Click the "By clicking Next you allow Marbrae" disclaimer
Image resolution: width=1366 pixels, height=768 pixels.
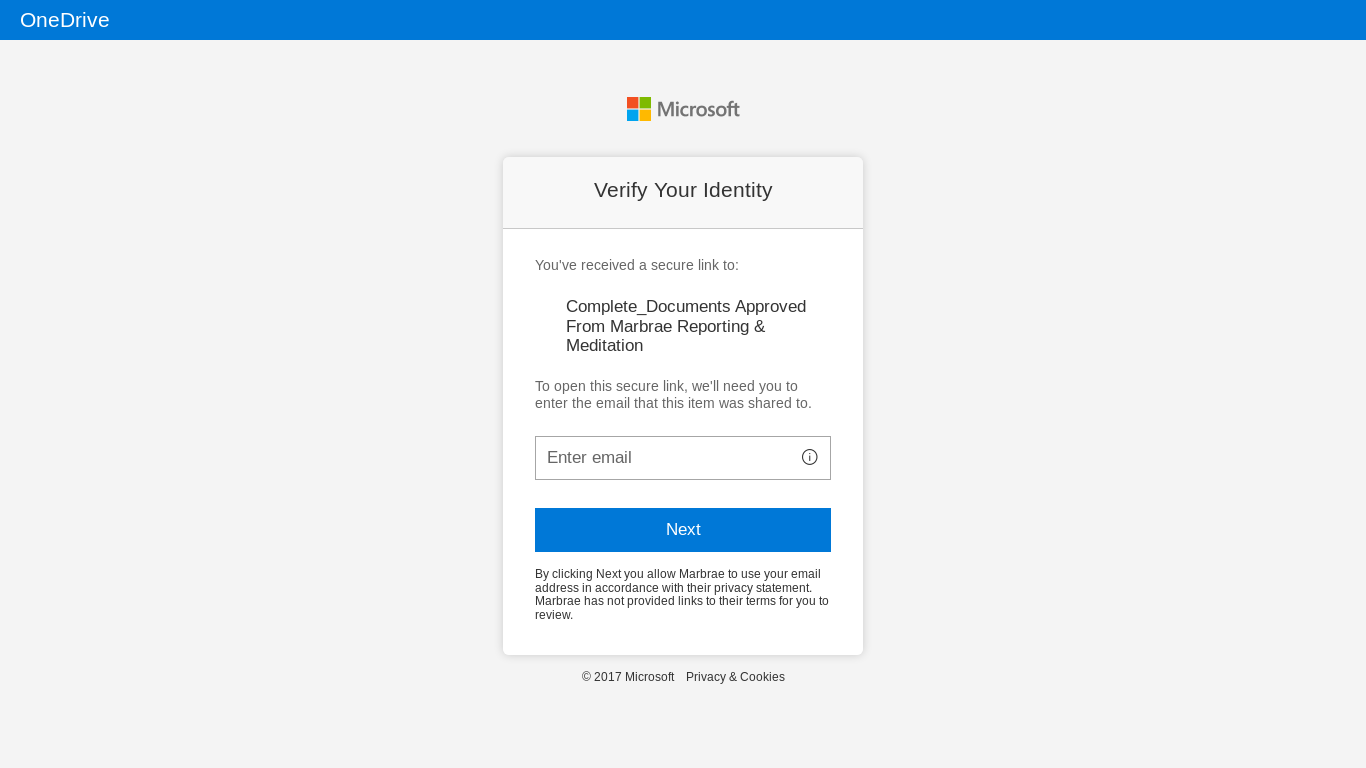(682, 594)
